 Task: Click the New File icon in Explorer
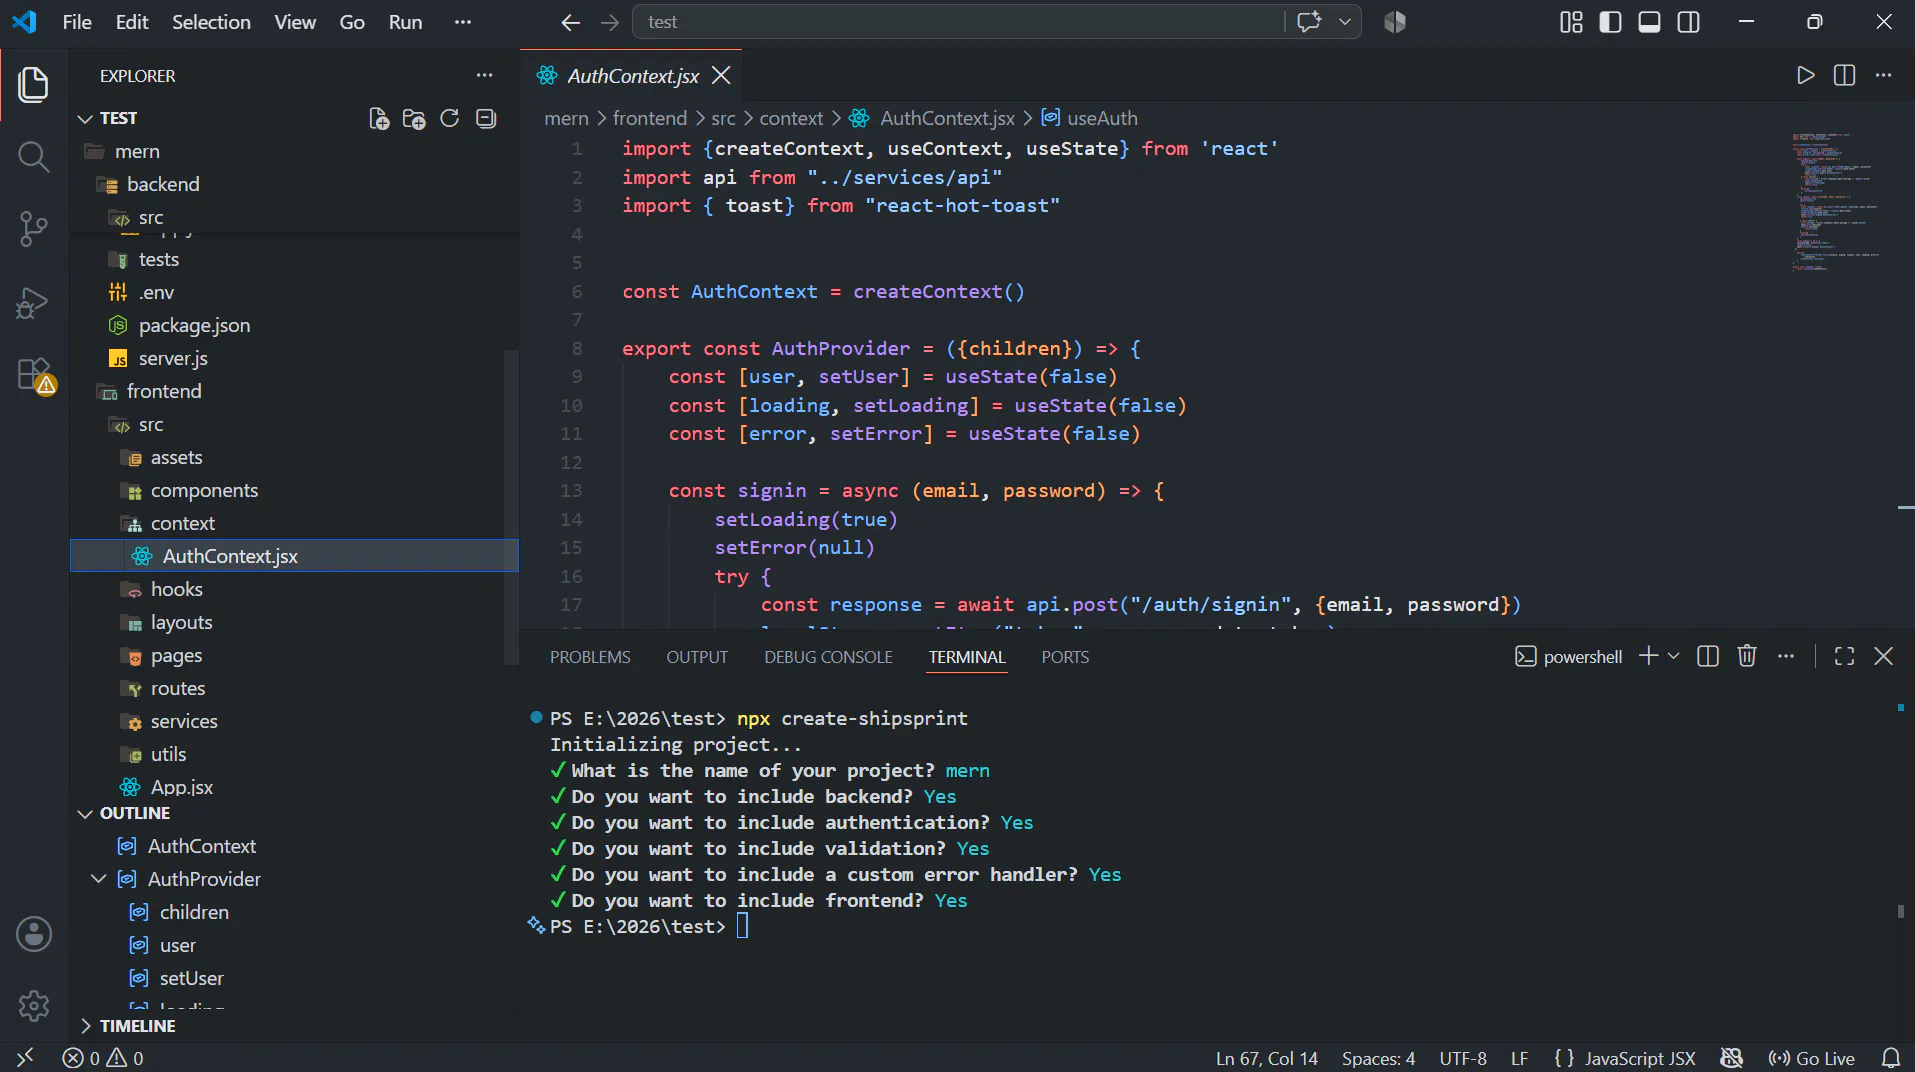(x=379, y=119)
